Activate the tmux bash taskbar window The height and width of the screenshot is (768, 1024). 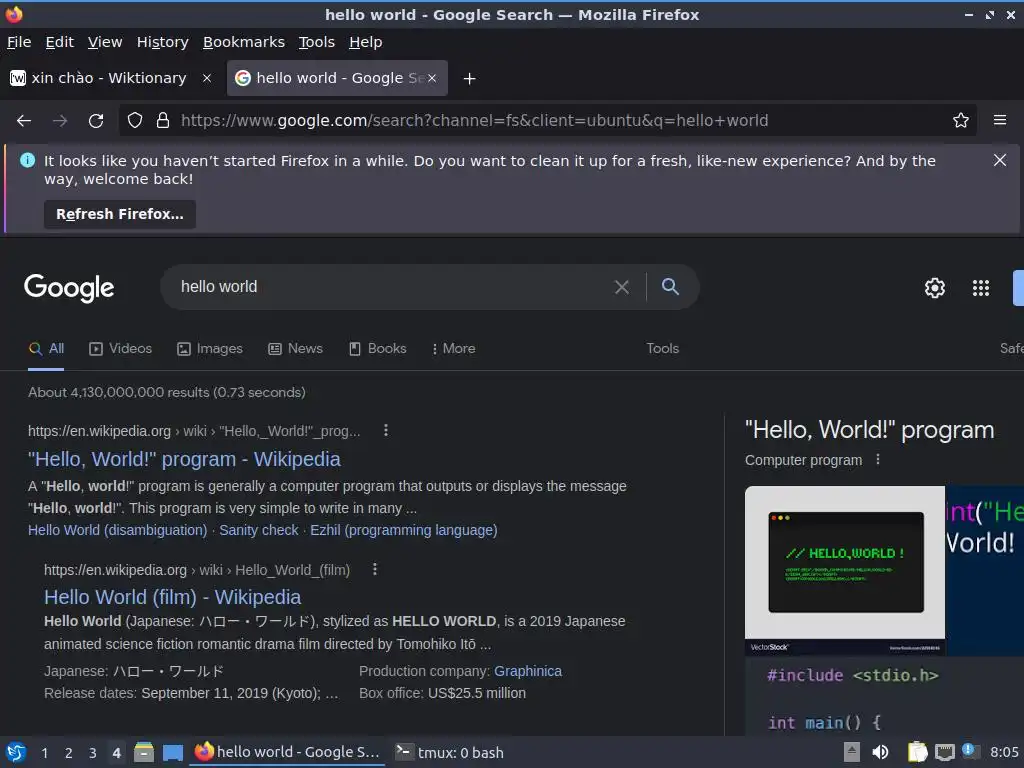[451, 752]
